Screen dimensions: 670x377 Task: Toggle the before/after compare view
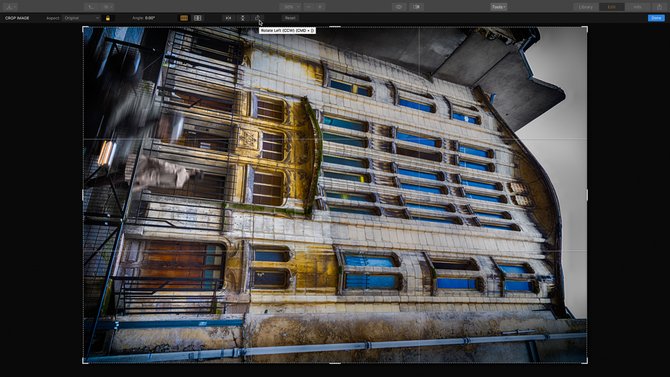pyautogui.click(x=416, y=7)
